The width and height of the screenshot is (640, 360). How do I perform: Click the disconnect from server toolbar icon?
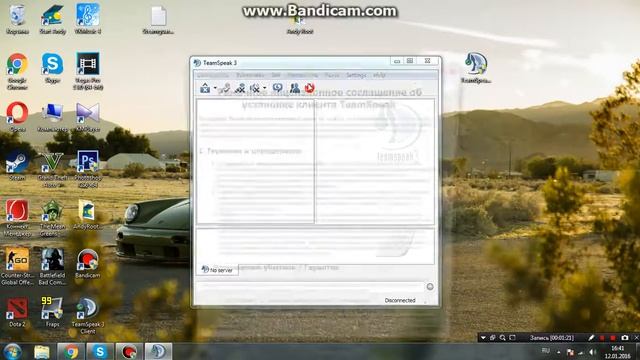225,88
